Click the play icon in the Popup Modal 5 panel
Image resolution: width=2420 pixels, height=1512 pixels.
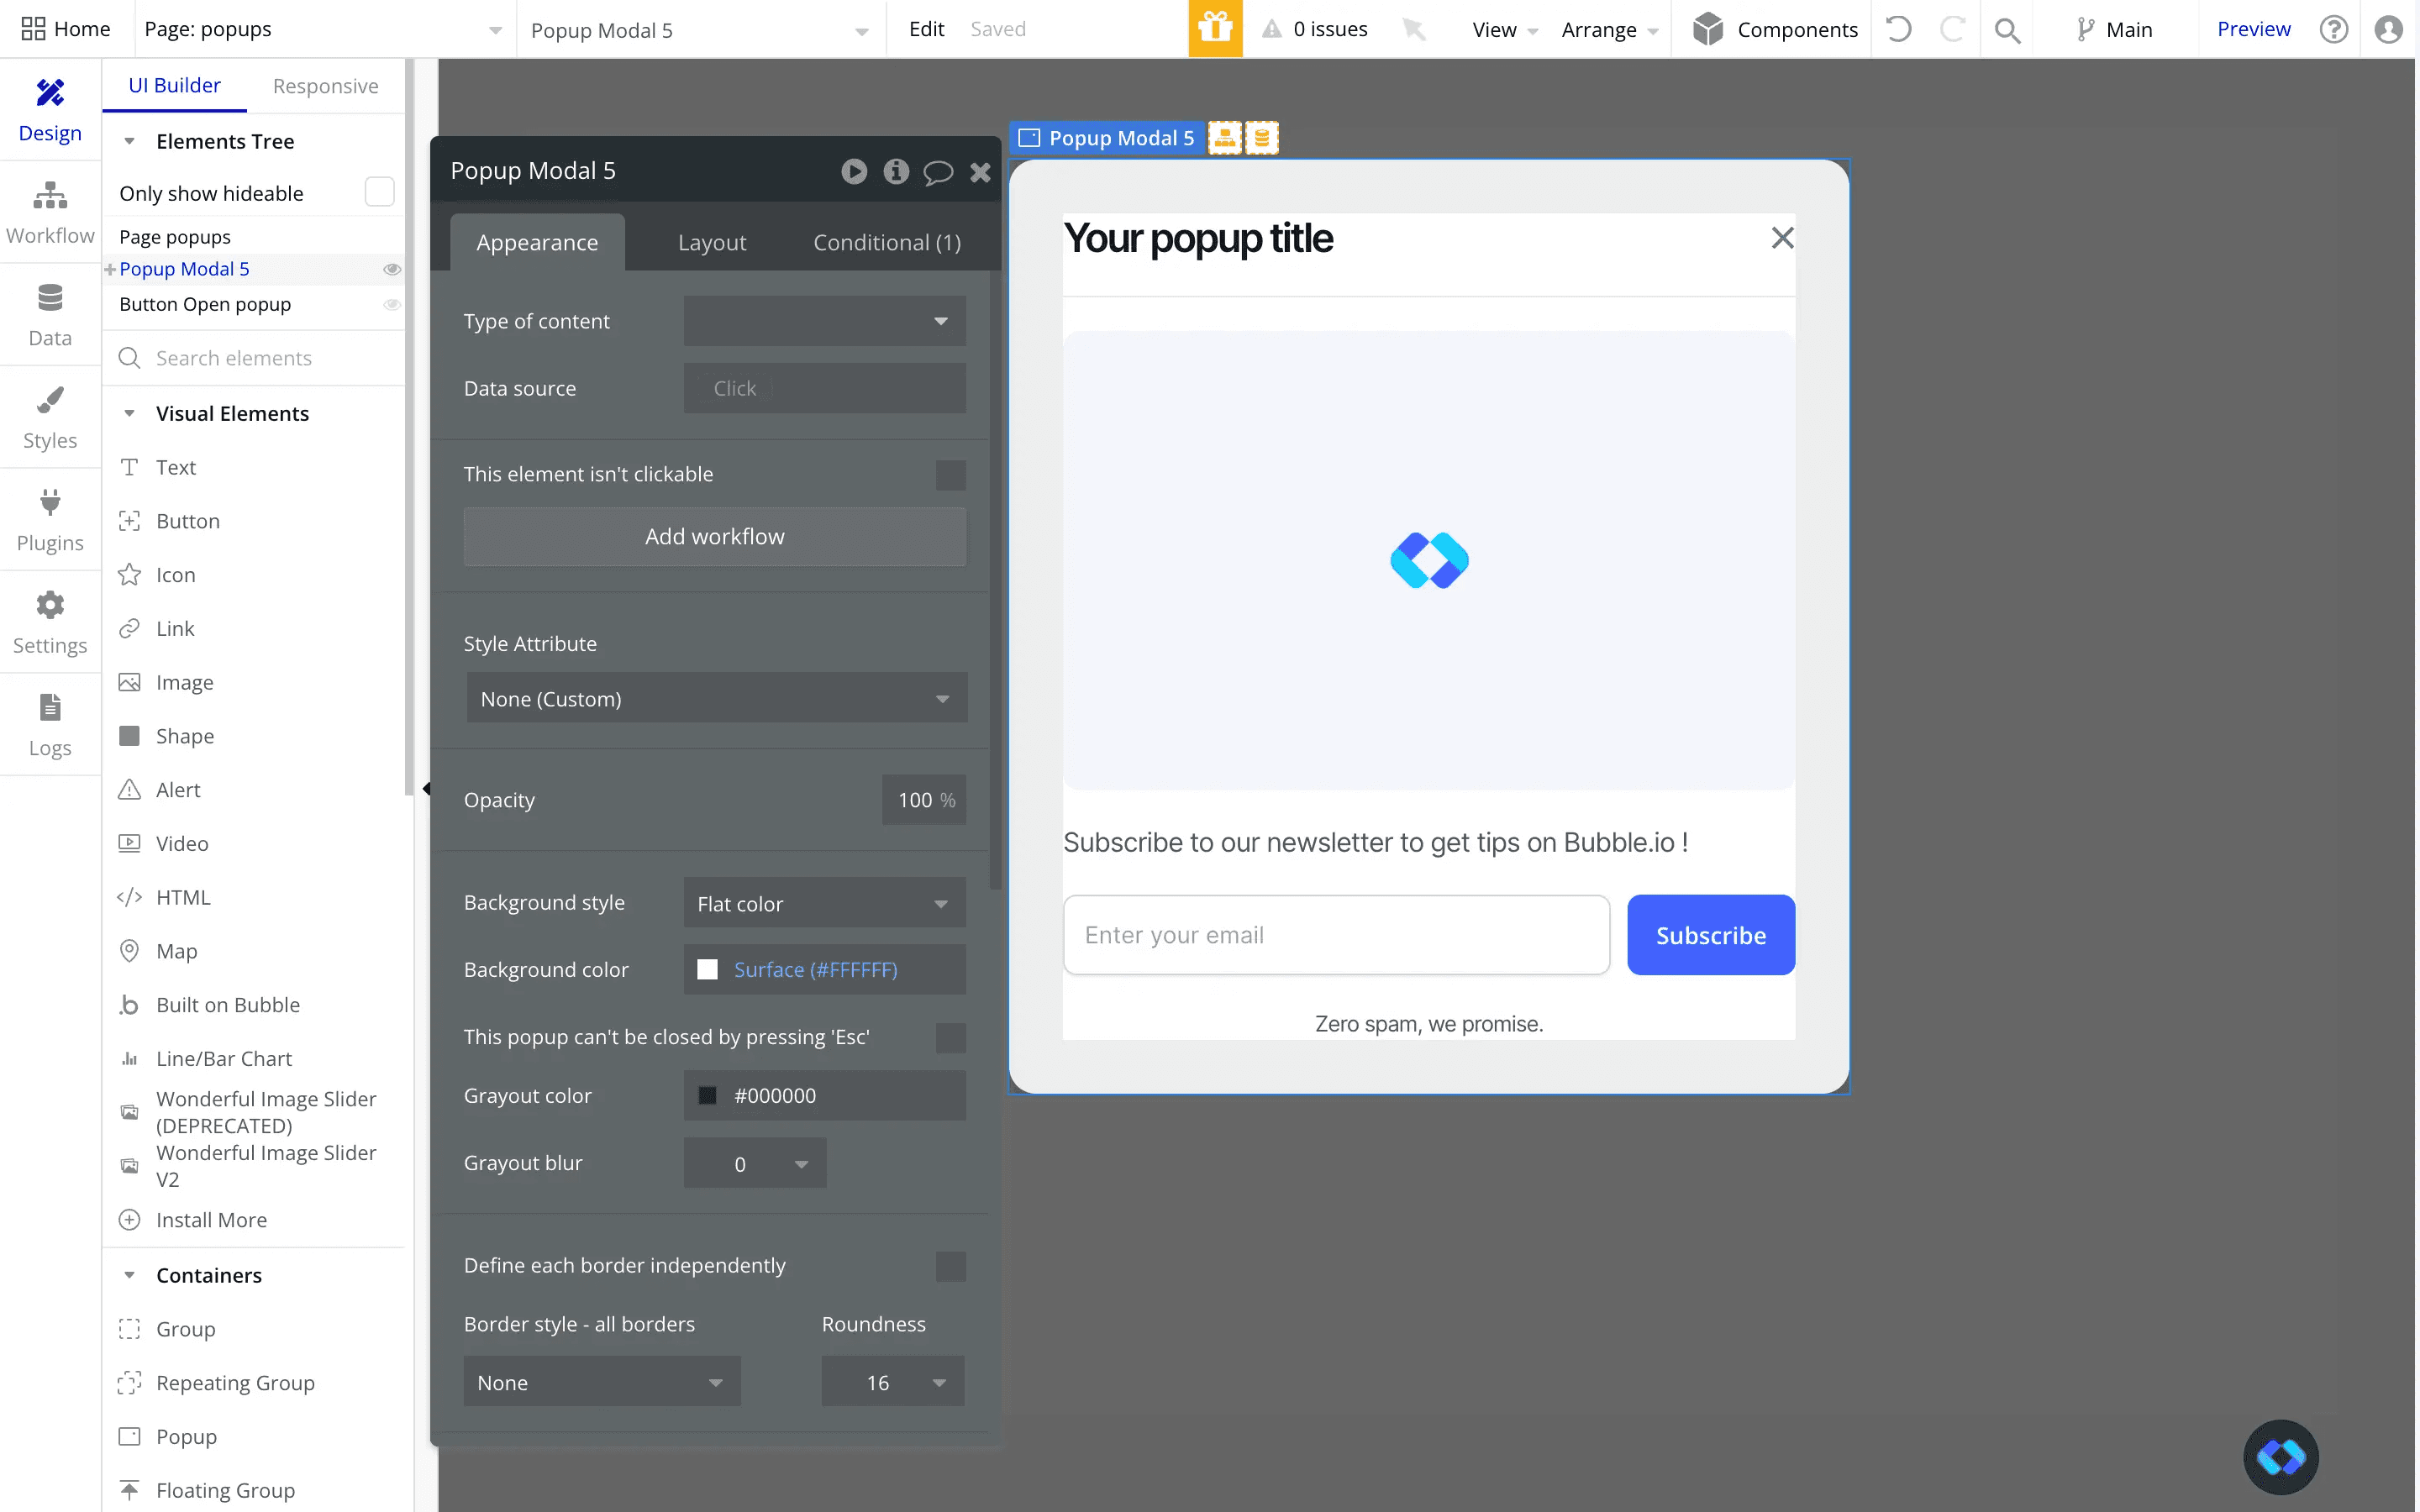click(854, 171)
